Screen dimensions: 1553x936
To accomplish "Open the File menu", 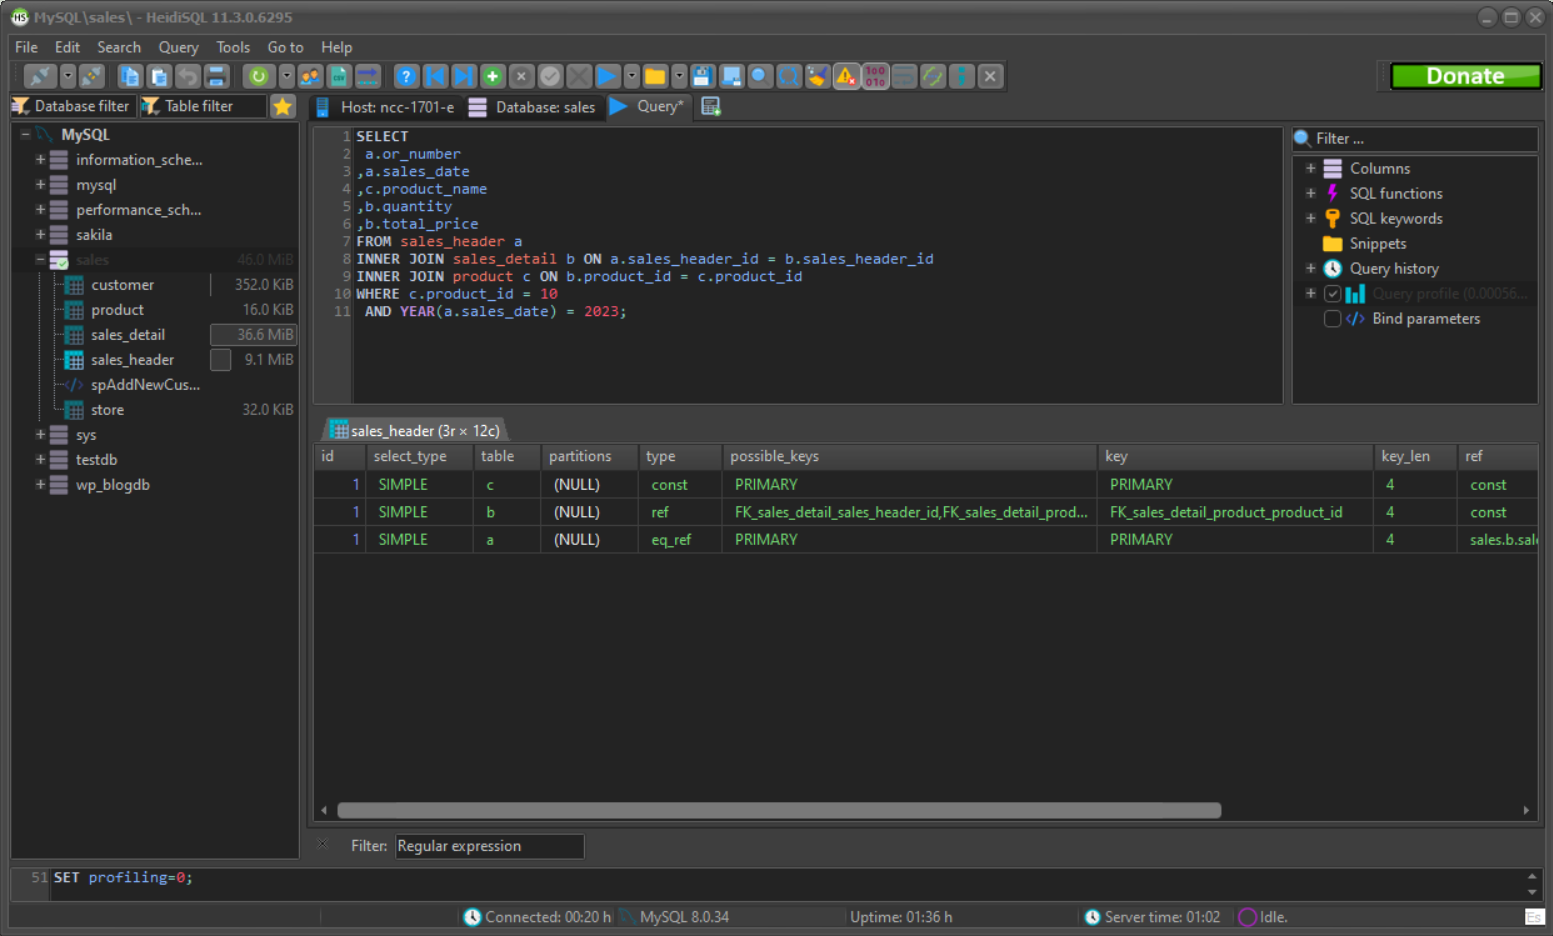I will tap(26, 47).
